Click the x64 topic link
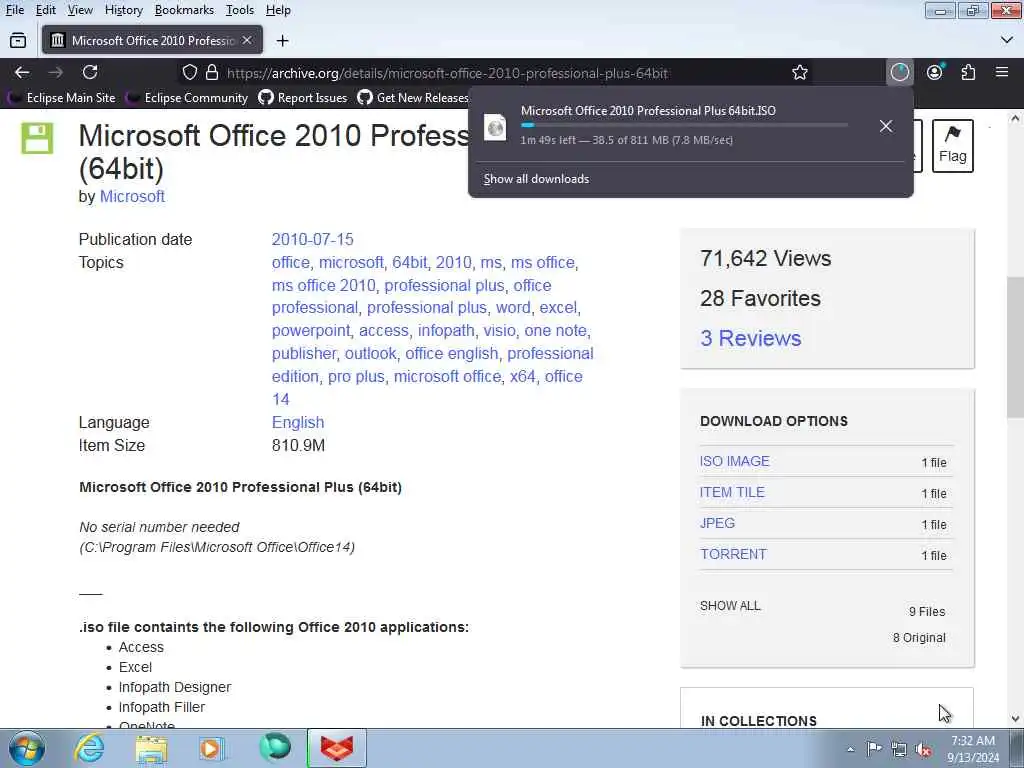Screen dimensions: 1024x768 pos(522,376)
